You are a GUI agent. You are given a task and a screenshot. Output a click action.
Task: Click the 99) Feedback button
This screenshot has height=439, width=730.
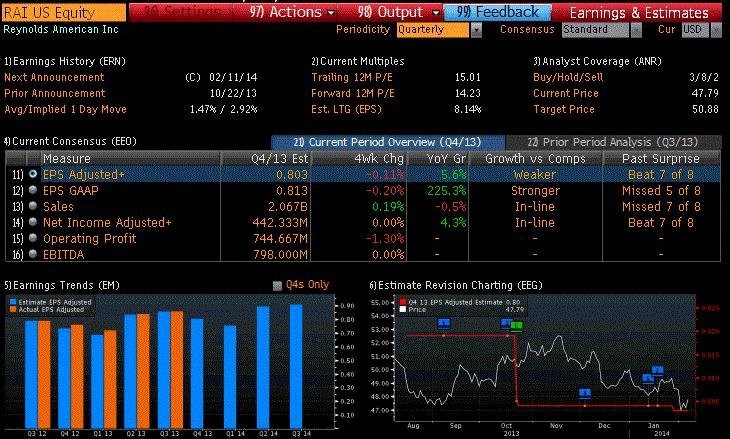497,12
